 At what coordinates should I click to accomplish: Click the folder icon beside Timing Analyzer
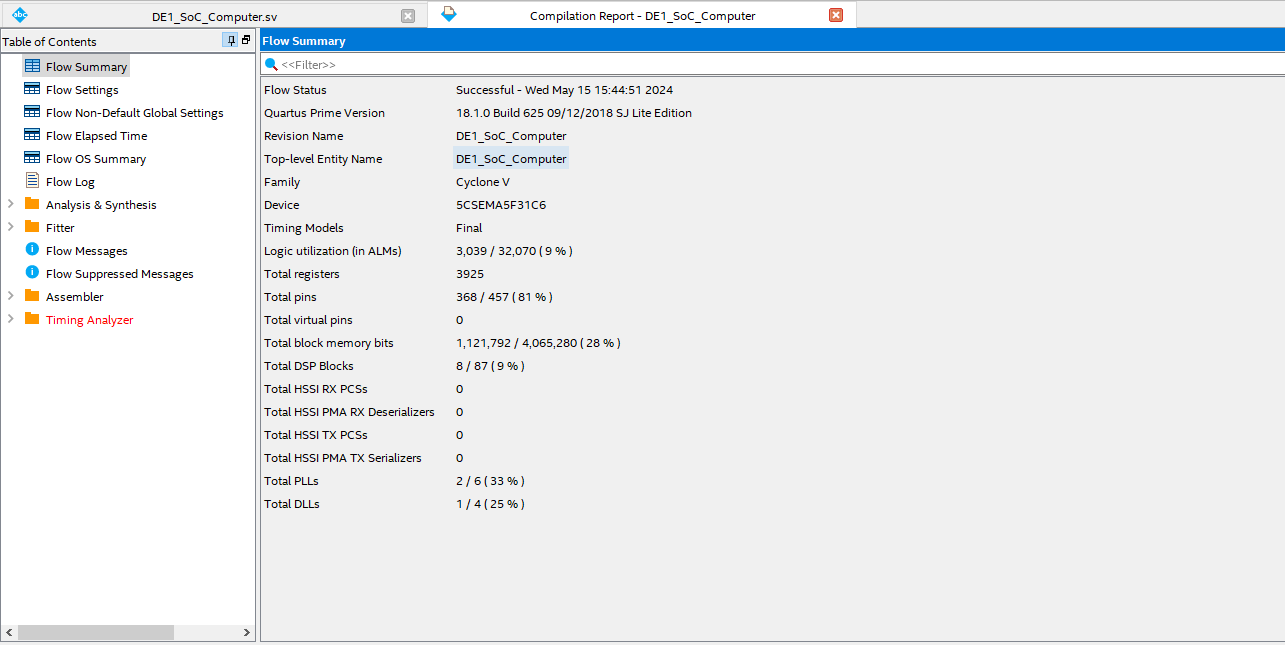(x=32, y=319)
